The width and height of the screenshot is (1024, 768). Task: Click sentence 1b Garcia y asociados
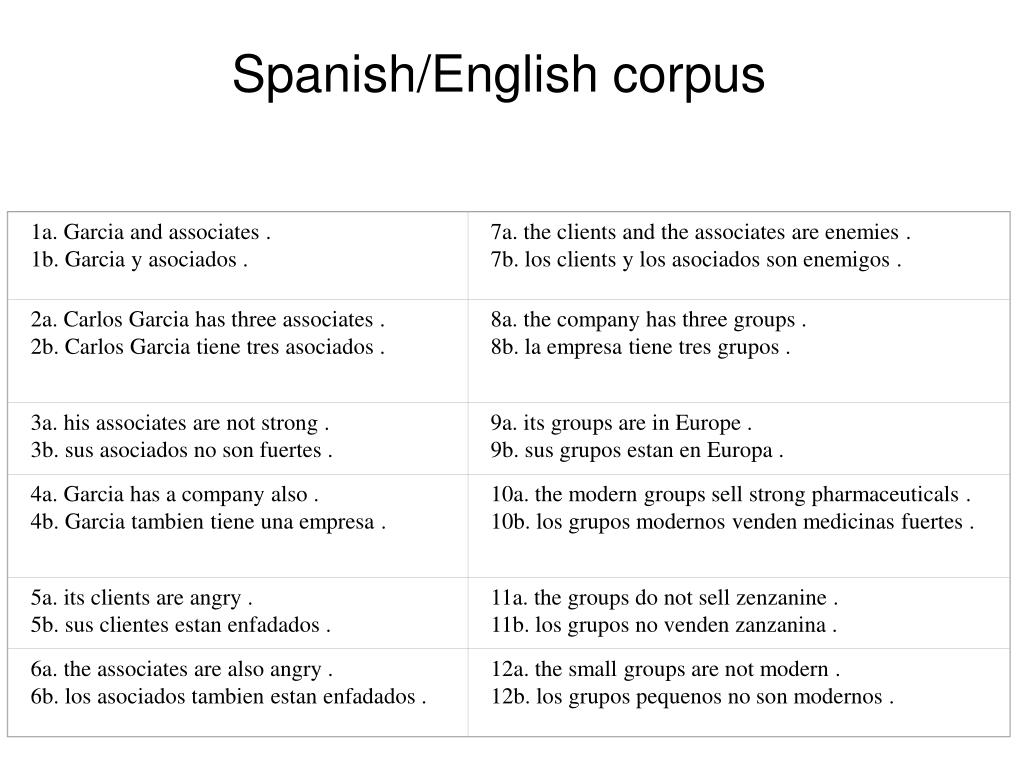pos(139,259)
